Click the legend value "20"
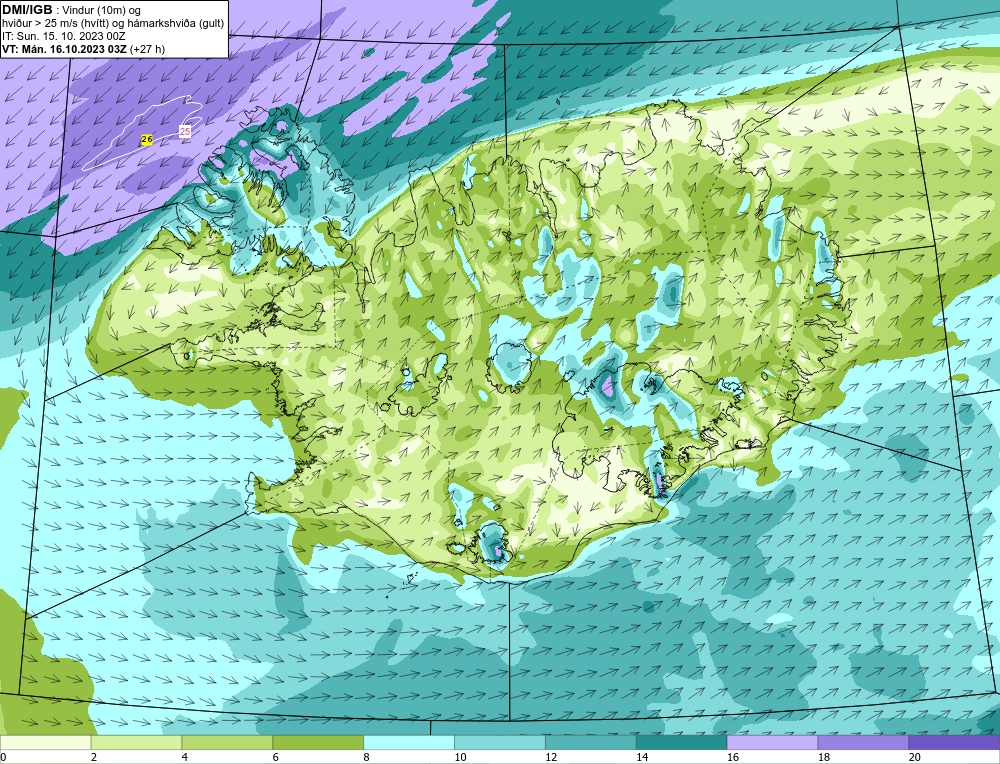Viewport: 1000px width, 764px height. pyautogui.click(x=915, y=757)
